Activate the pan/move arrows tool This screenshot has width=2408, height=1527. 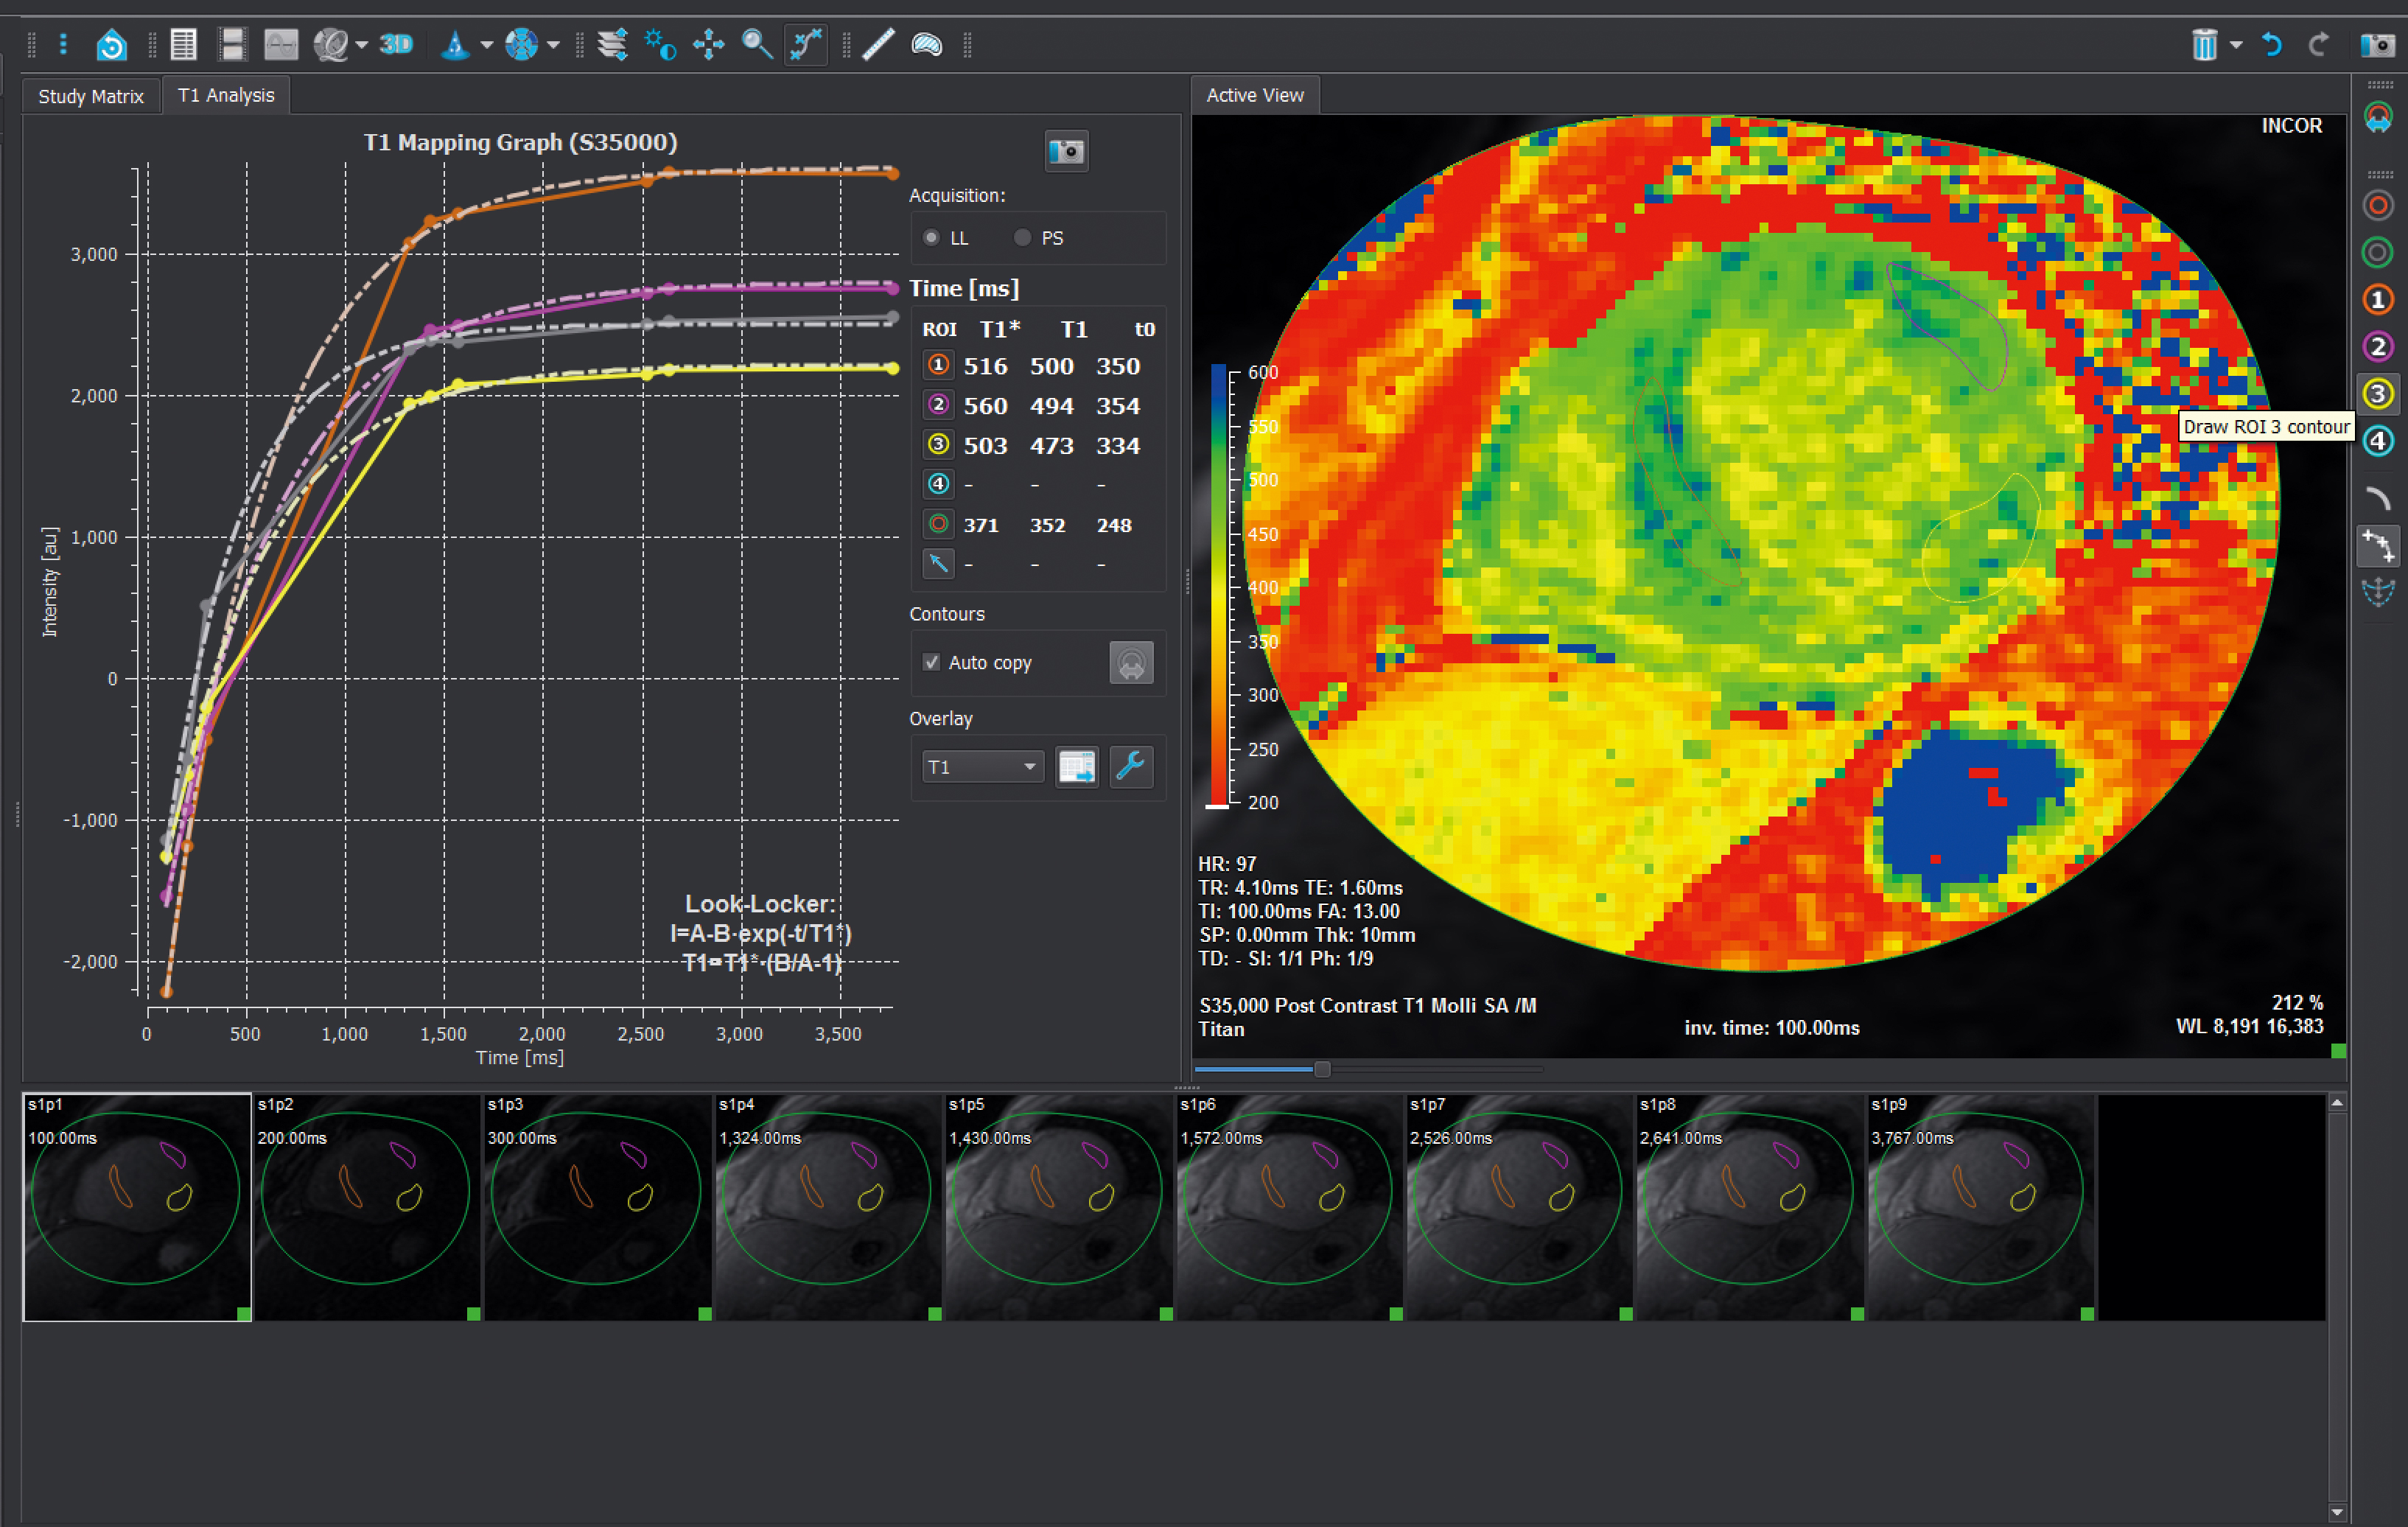pyautogui.click(x=708, y=44)
